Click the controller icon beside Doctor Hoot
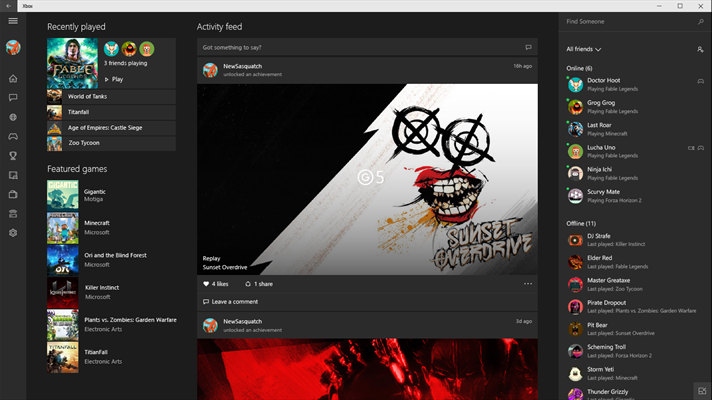The image size is (712, 400). [x=701, y=81]
